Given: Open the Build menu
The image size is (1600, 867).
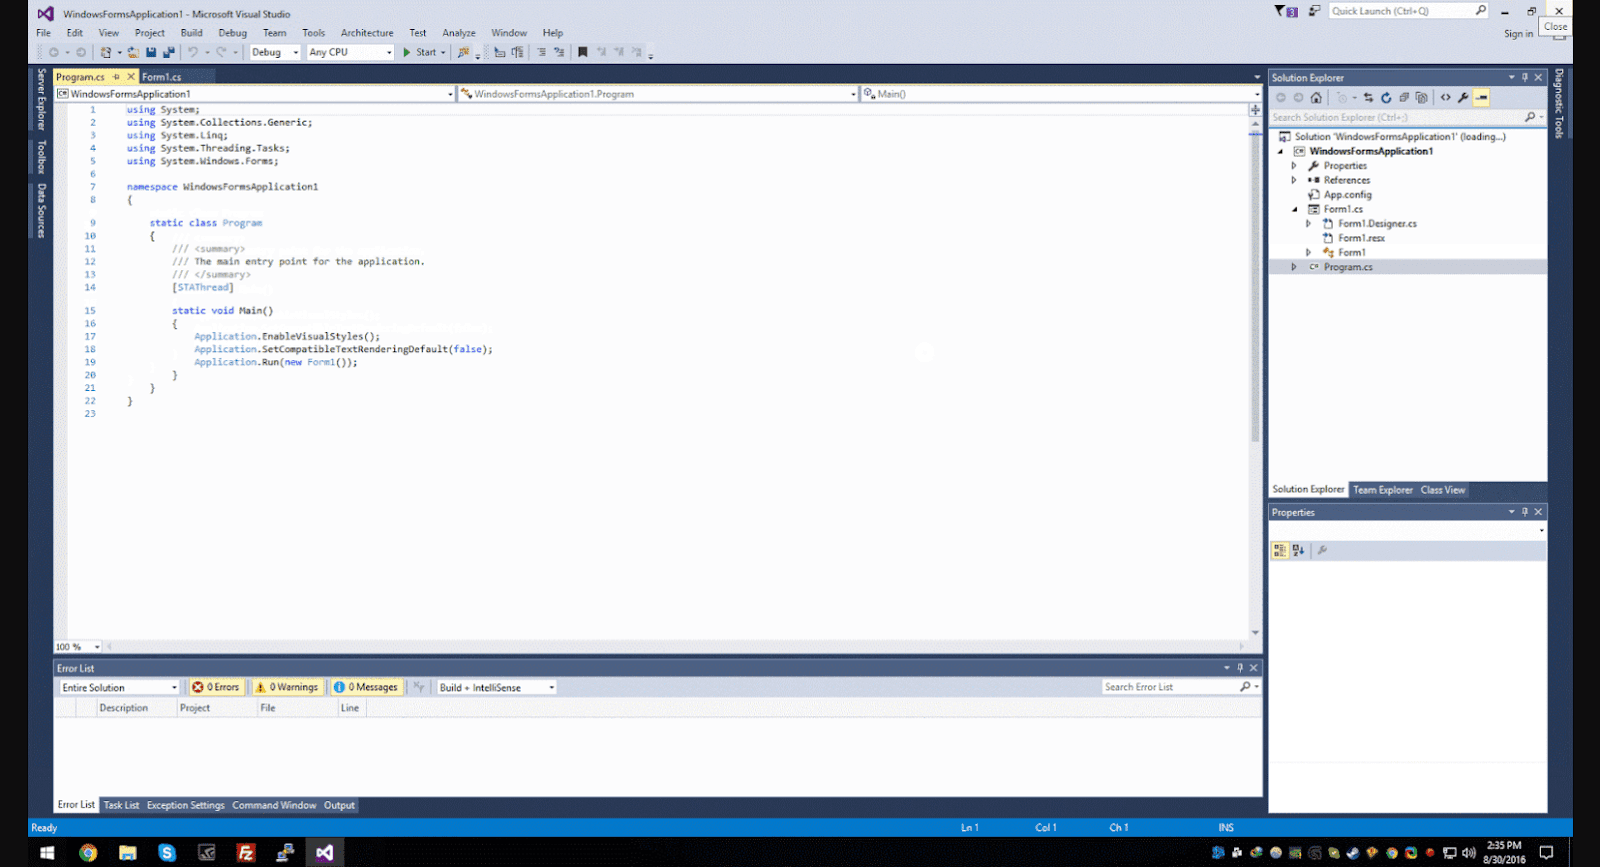Looking at the screenshot, I should pos(191,33).
